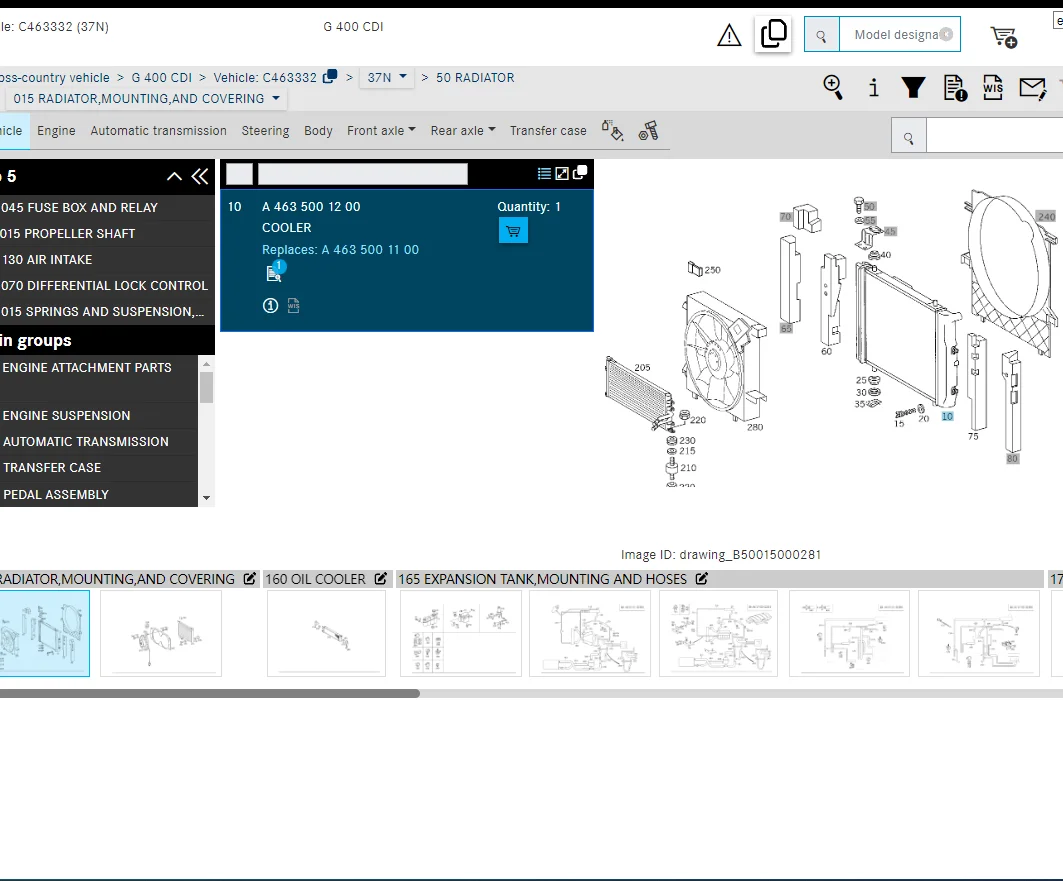Click callout 240 fan shroud in drawing
This screenshot has width=1063, height=881.
pyautogui.click(x=1046, y=216)
